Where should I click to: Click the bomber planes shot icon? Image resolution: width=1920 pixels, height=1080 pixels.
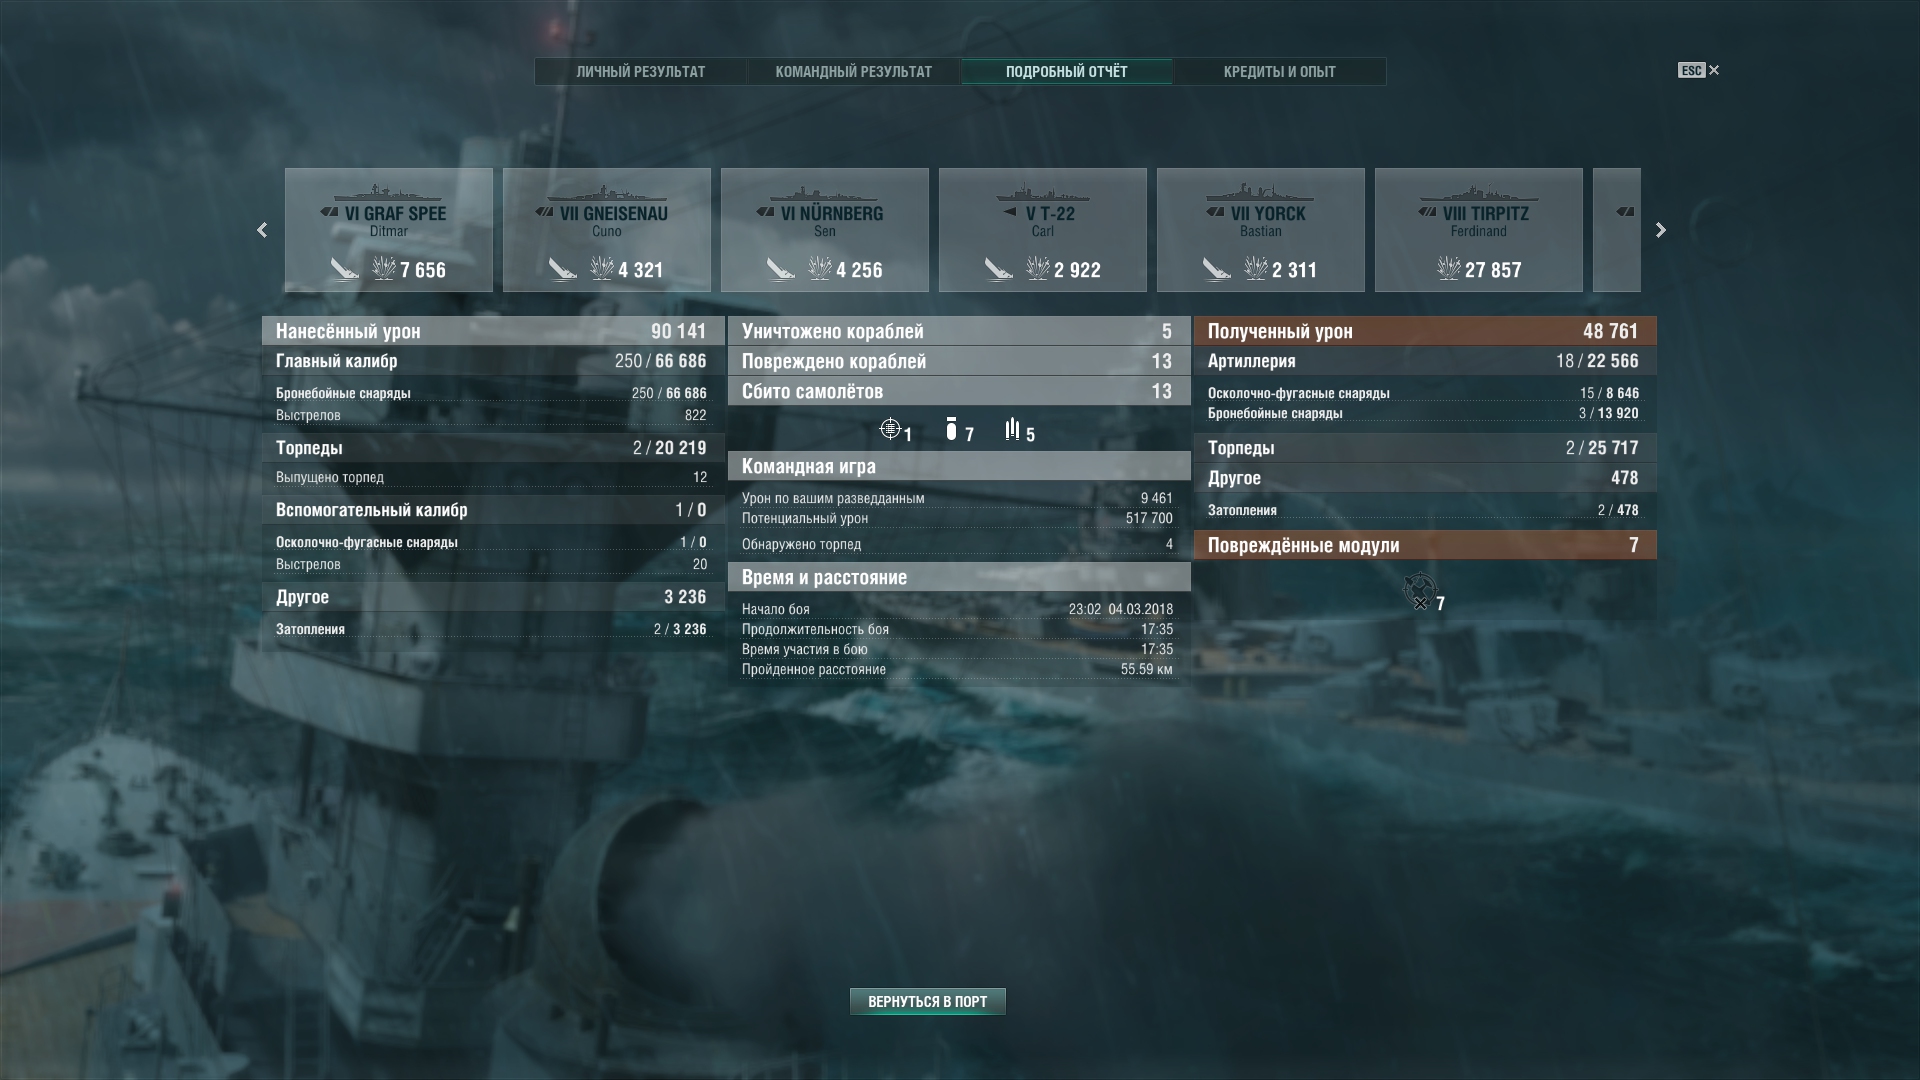(x=951, y=430)
